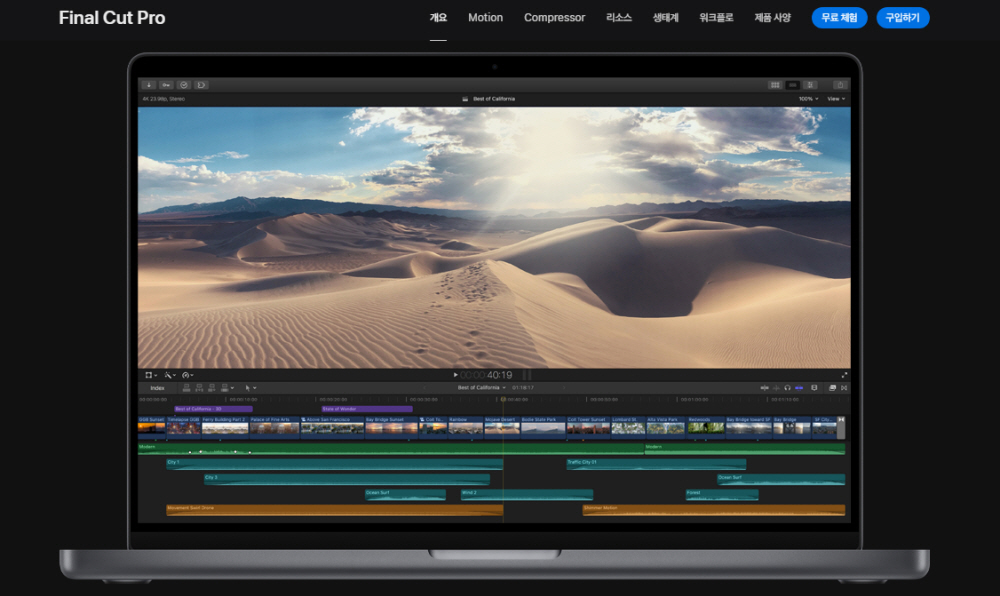Select the Rainbow clip thumbnail
Viewport: 1000px width, 596px height.
click(466, 428)
